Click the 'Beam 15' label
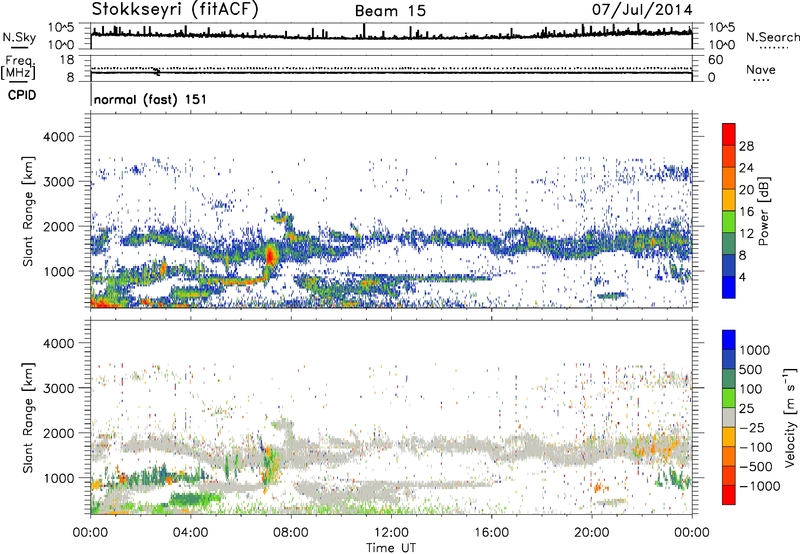Screen dimensions: 800x554 [390, 11]
